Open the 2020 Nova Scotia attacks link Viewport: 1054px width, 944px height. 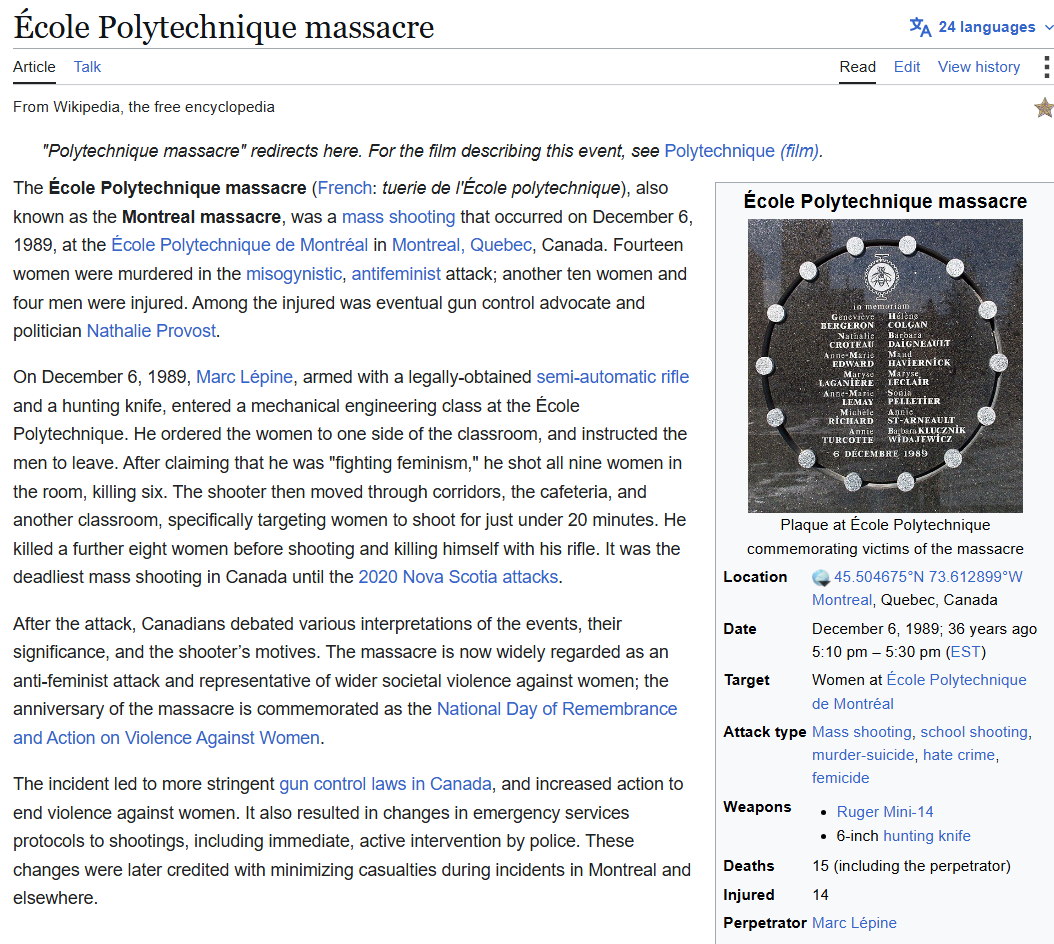(458, 577)
